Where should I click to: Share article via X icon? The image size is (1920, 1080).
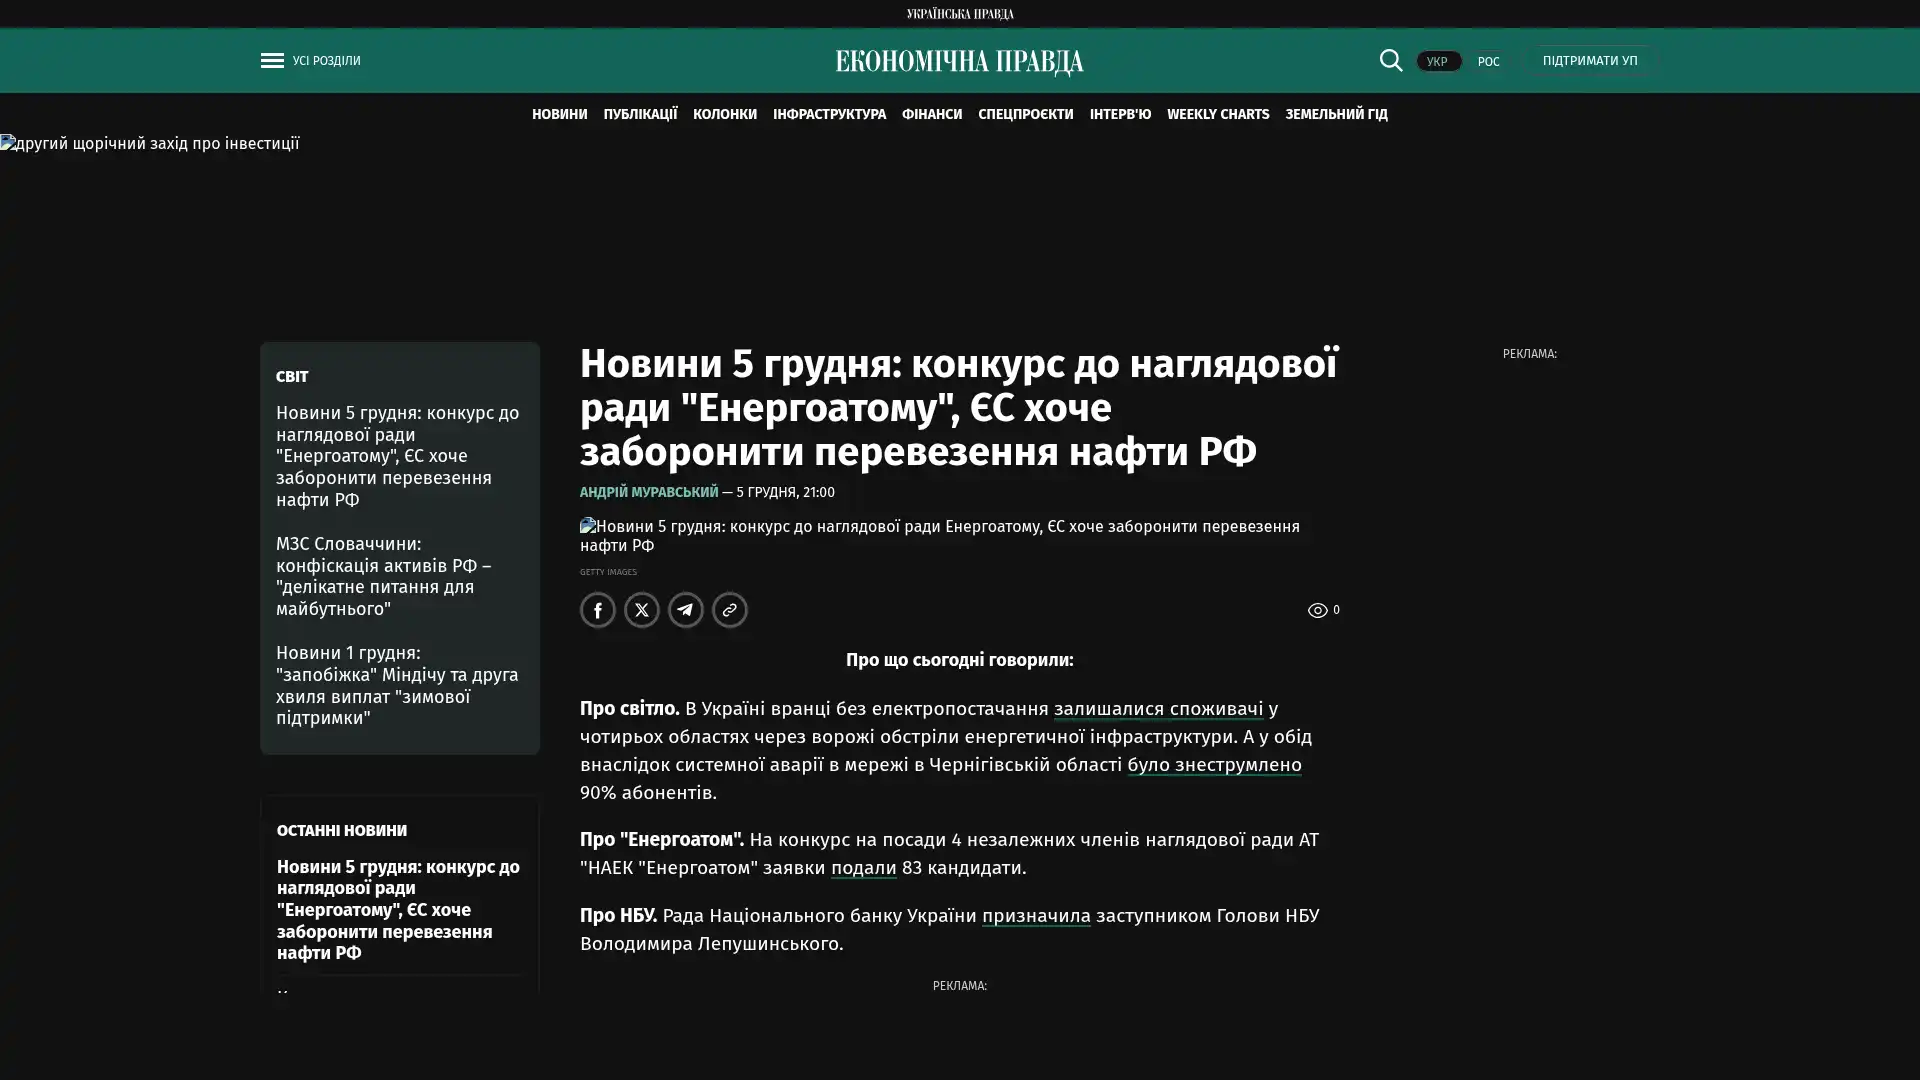pyautogui.click(x=642, y=610)
